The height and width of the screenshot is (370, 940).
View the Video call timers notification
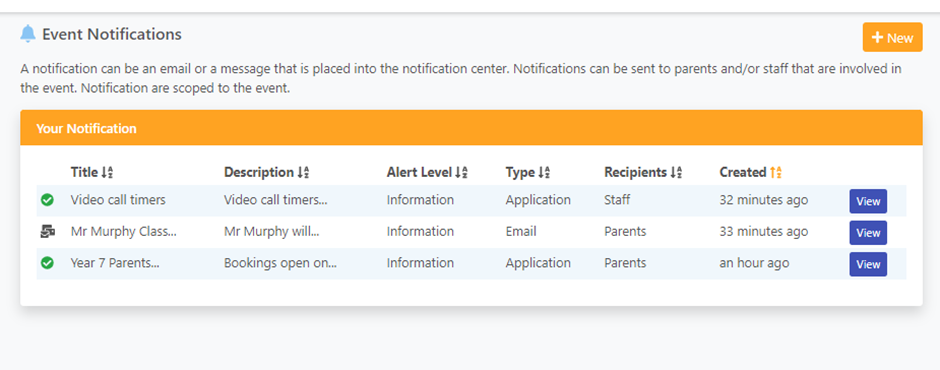tap(868, 201)
